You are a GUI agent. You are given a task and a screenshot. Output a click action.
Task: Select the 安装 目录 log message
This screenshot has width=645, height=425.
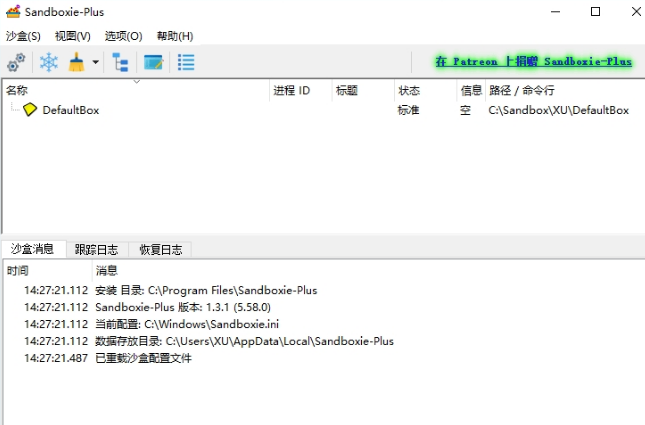pos(206,290)
